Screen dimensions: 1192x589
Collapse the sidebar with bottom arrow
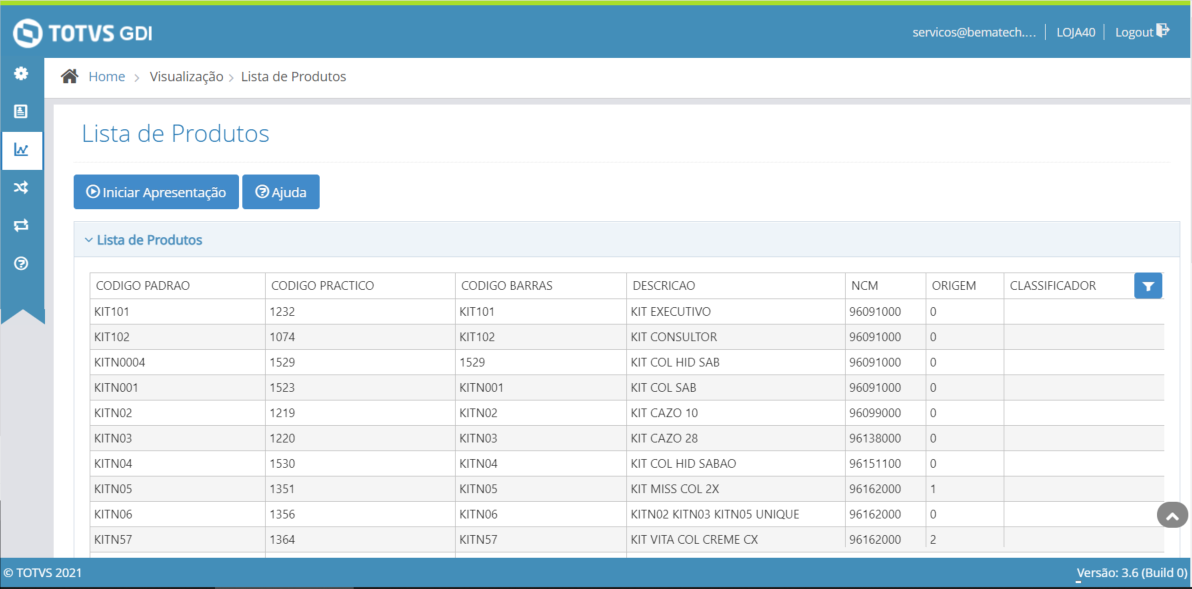pyautogui.click(x=23, y=316)
